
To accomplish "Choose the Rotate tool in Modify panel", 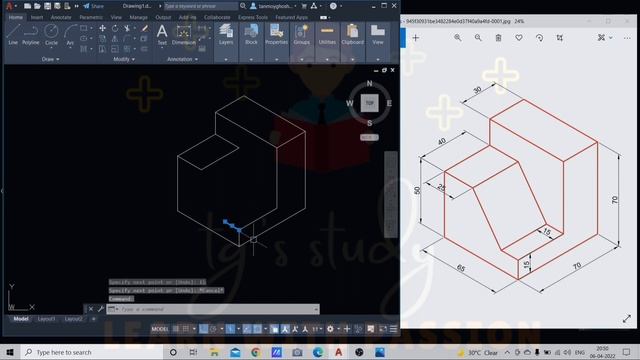I will point(115,28).
